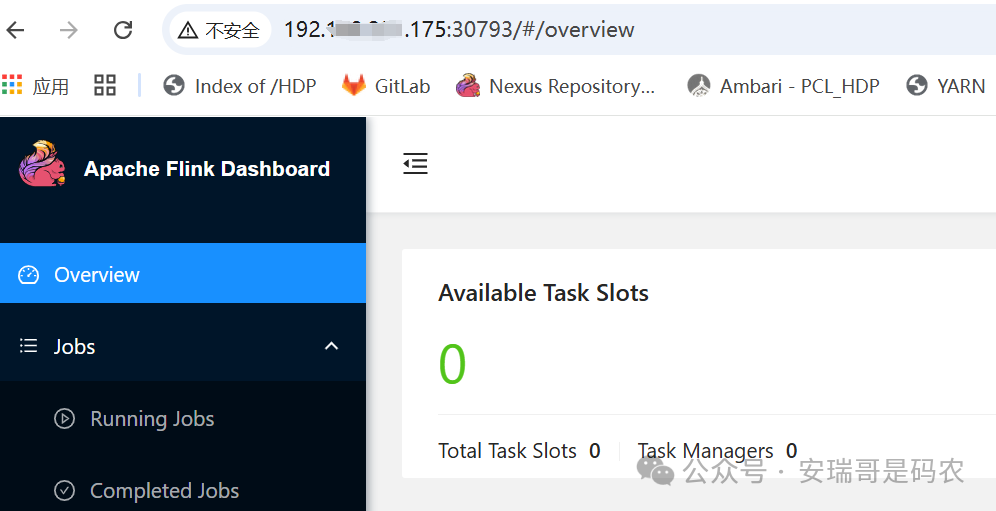Click the Available Task Slots heading
996x511 pixels.
click(544, 293)
